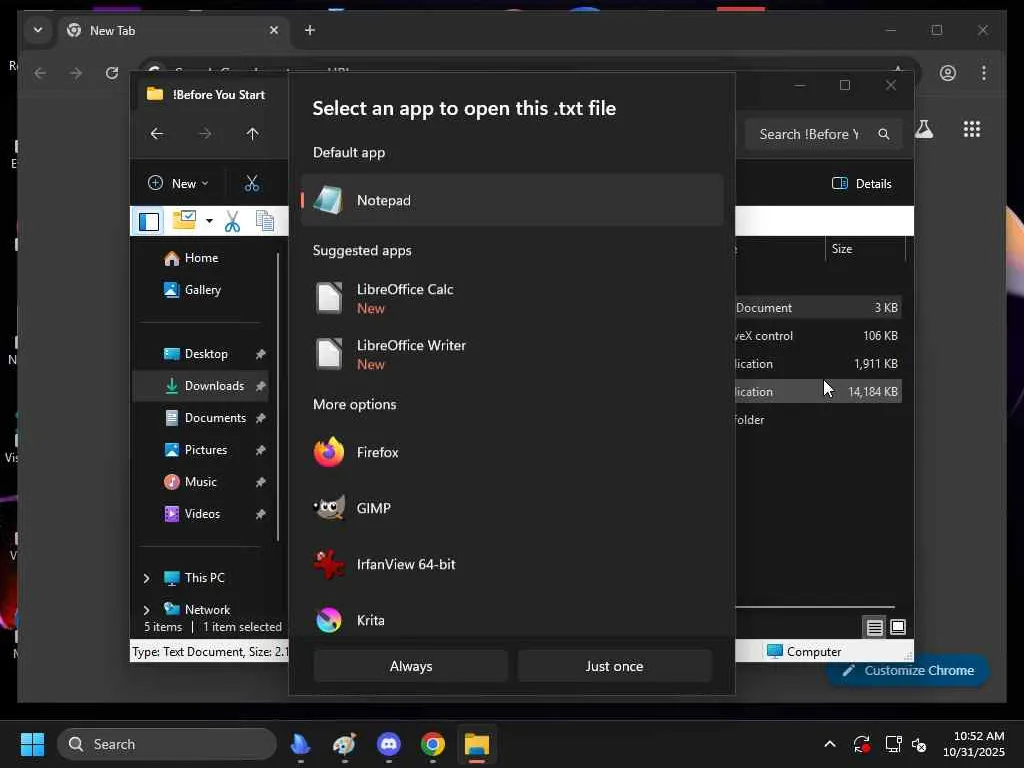This screenshot has height=768, width=1024.
Task: Click the New Tab tab in Chrome
Action: (174, 31)
